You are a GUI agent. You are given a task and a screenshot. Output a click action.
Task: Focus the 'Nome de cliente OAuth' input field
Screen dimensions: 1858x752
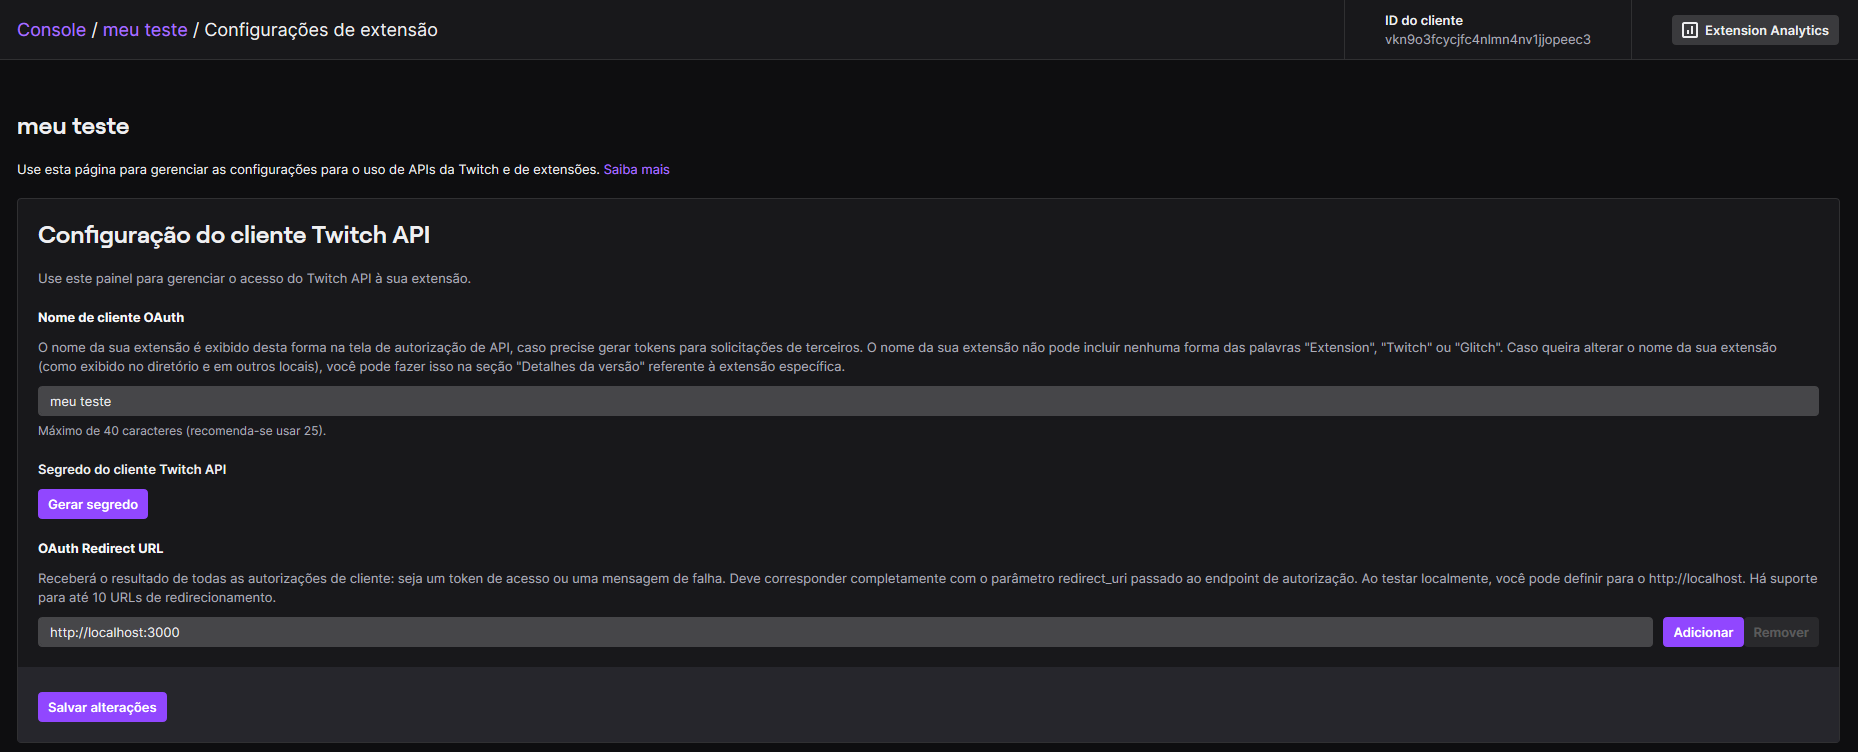click(928, 401)
